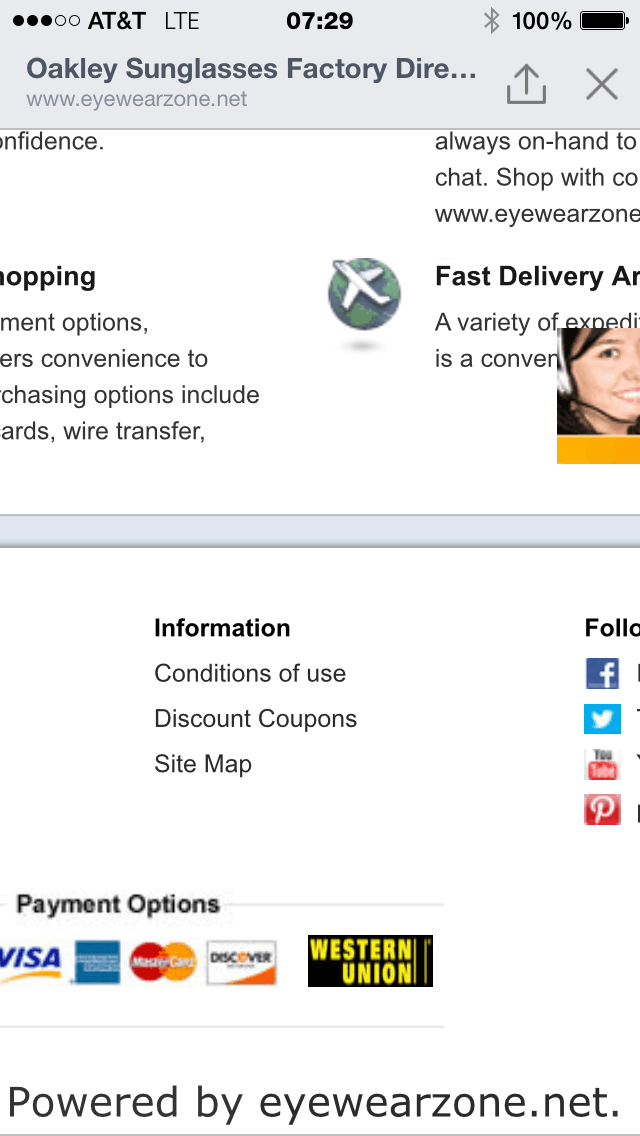Tap the Visa payment logo

(31, 961)
